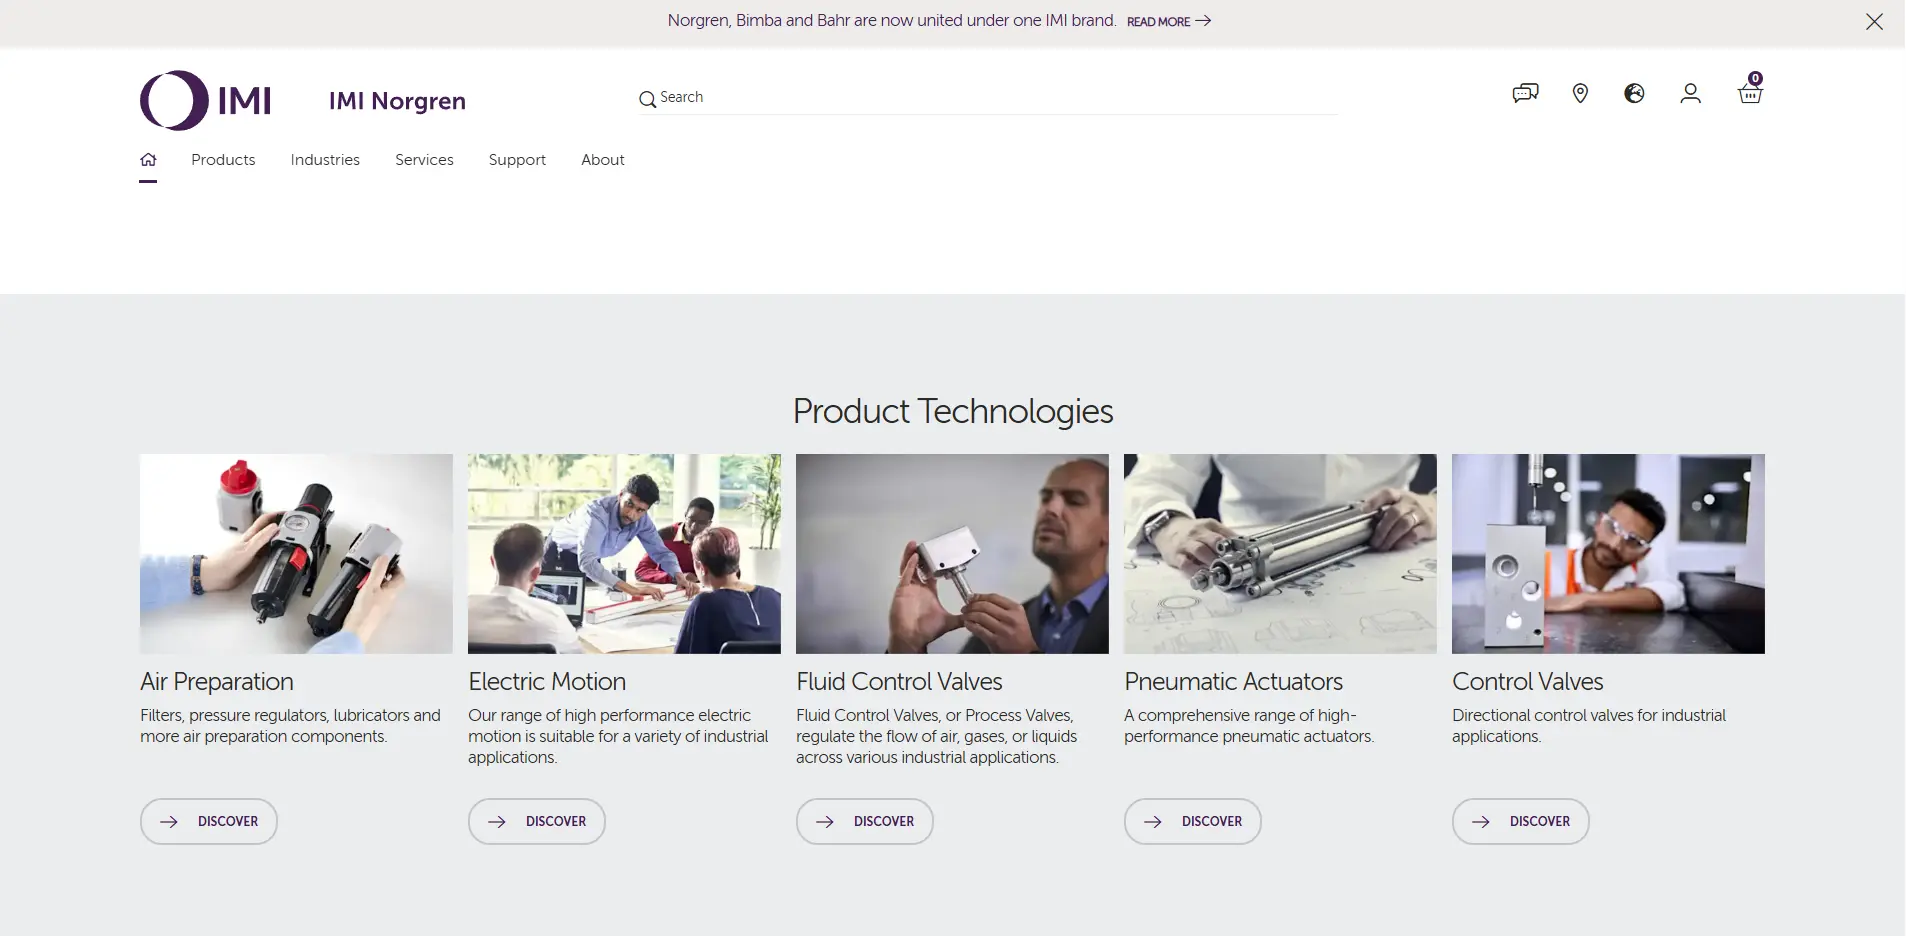Dismiss the announcement banner
The width and height of the screenshot is (1906, 936).
pos(1874,22)
